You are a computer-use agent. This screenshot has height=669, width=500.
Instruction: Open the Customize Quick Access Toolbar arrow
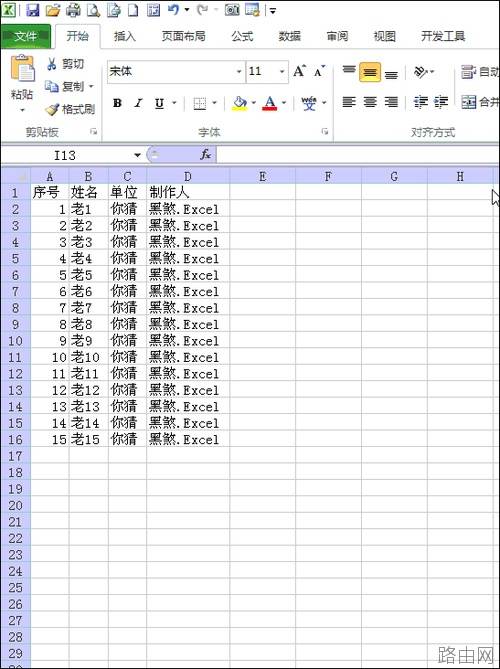click(273, 10)
